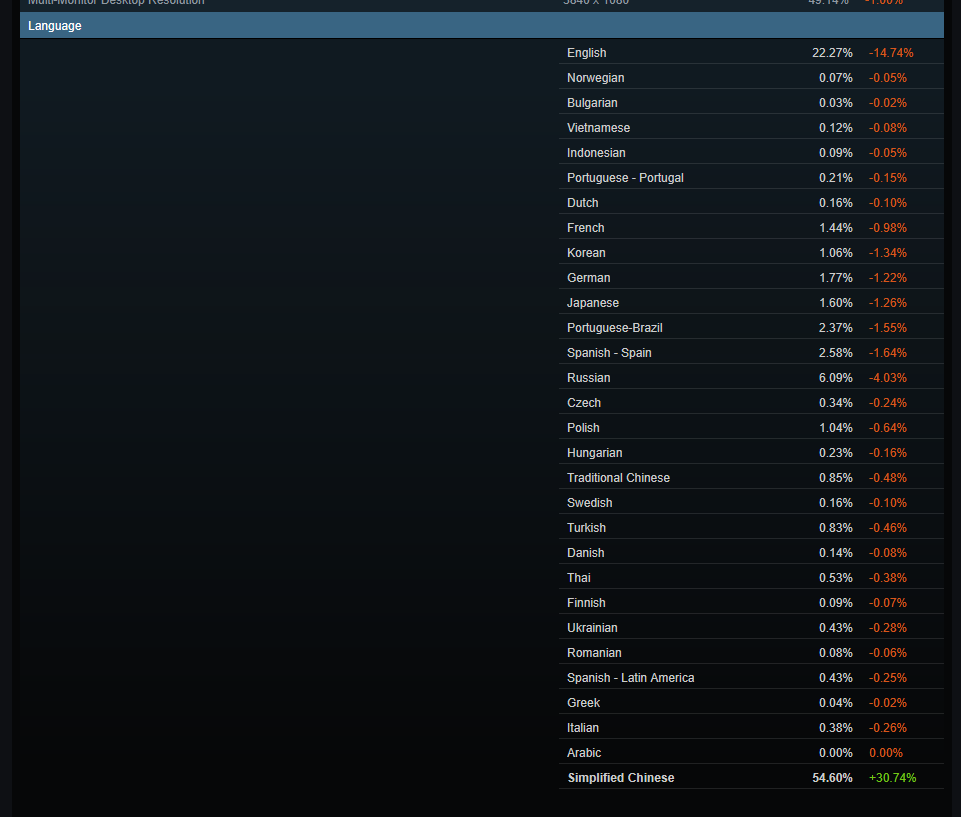Select the Hungarian row

(751, 453)
